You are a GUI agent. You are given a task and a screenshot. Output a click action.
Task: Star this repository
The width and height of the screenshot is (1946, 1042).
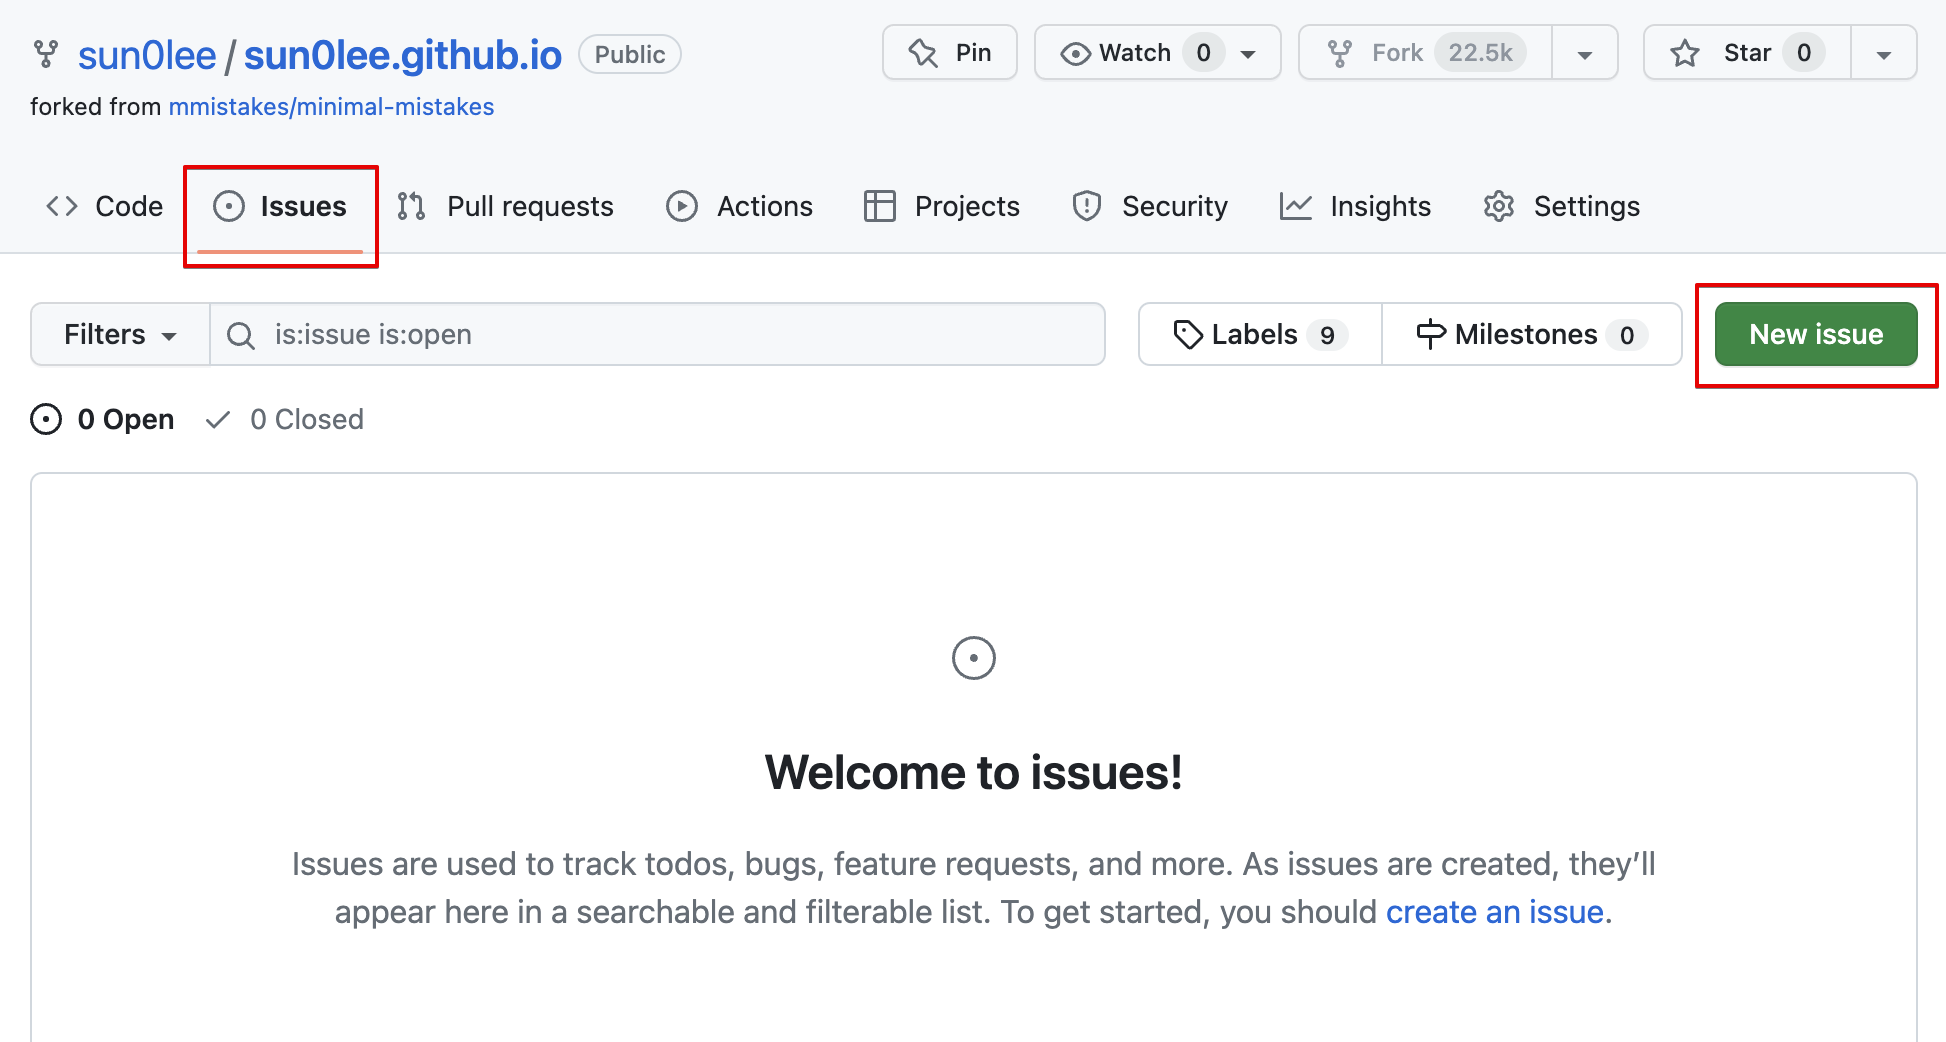[x=1747, y=52]
